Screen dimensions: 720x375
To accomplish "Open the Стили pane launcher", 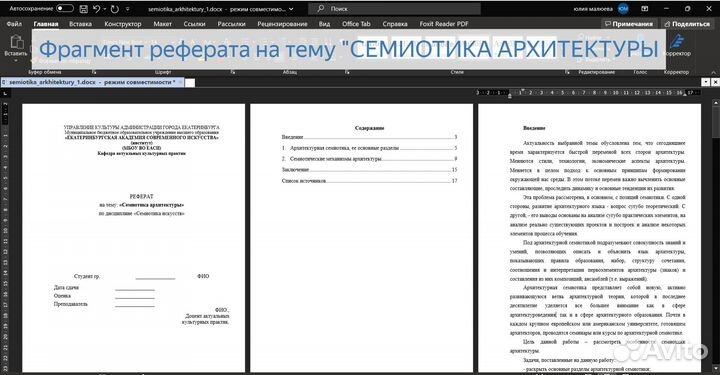I will pos(567,72).
